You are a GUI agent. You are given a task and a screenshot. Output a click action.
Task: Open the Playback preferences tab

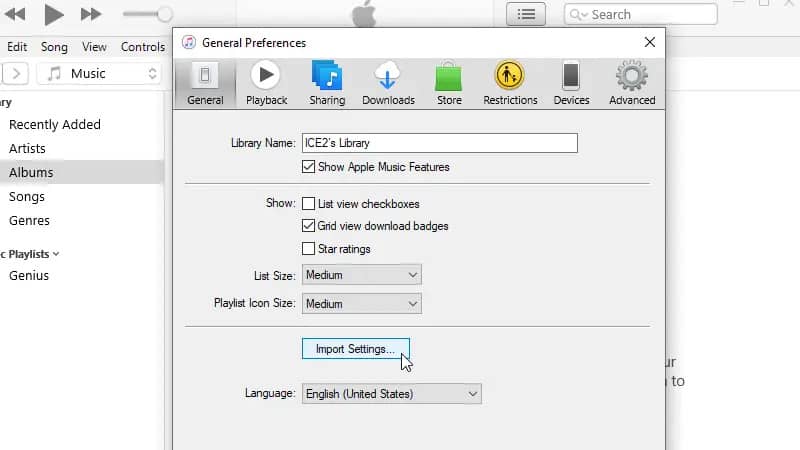(266, 84)
